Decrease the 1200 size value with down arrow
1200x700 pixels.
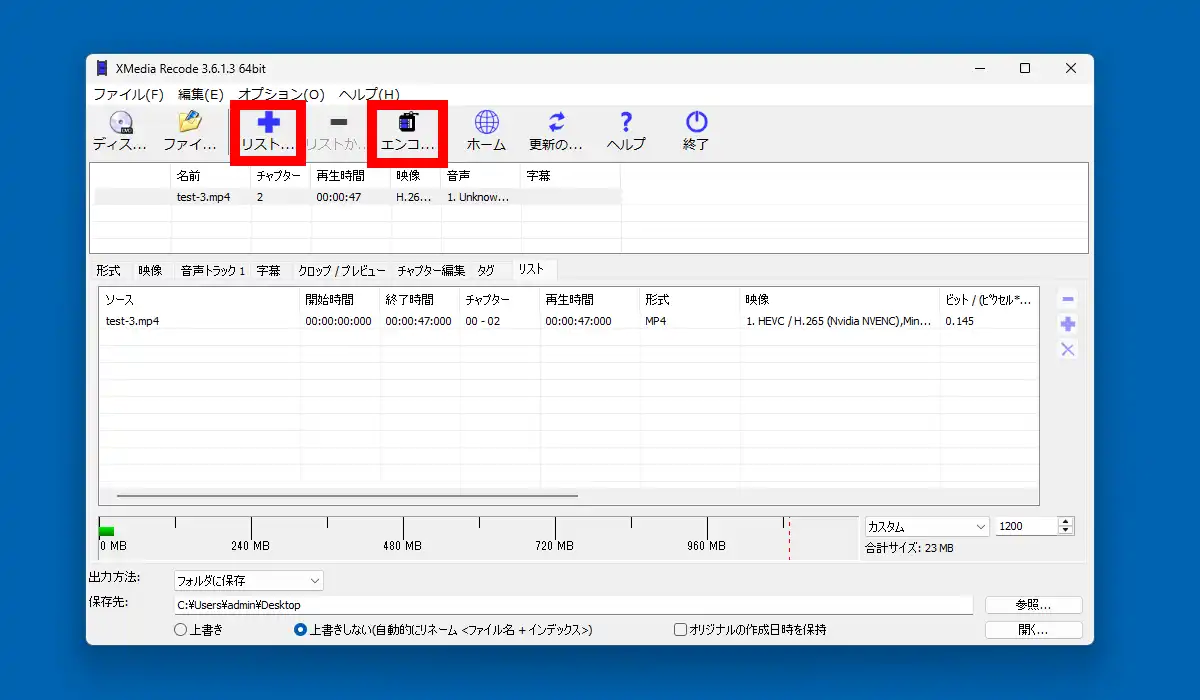(1066, 531)
